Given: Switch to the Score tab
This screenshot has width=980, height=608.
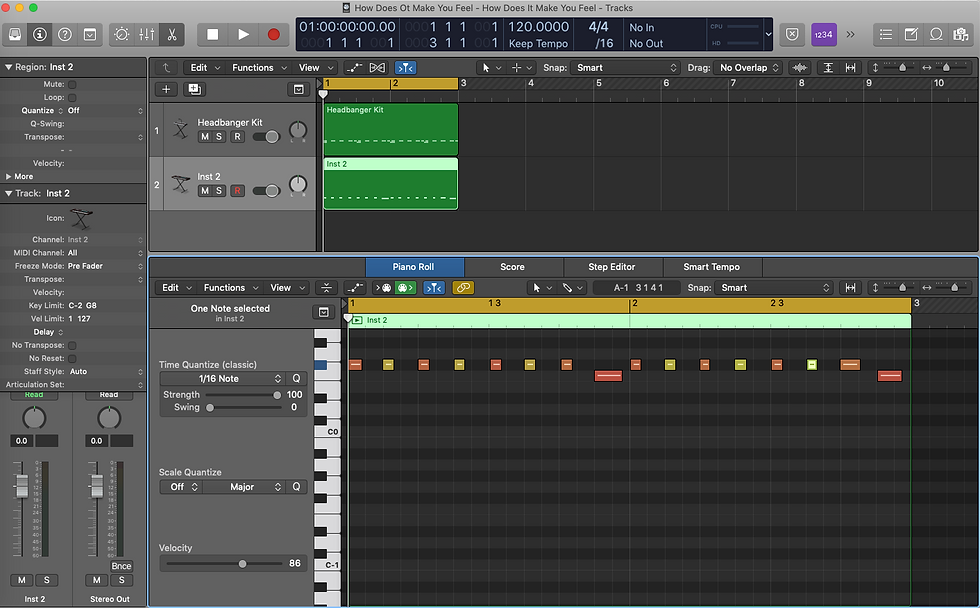Looking at the screenshot, I should pos(512,267).
